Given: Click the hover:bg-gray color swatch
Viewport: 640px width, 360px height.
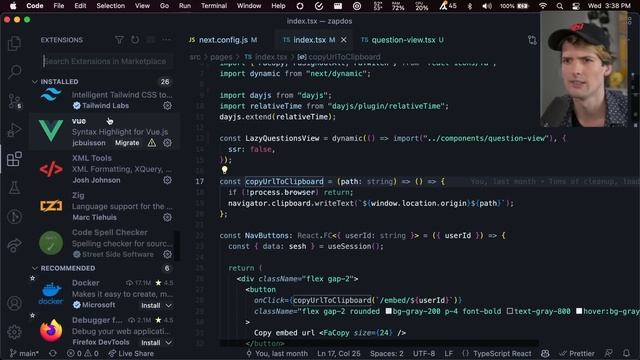Looking at the screenshot, I should 579,311.
